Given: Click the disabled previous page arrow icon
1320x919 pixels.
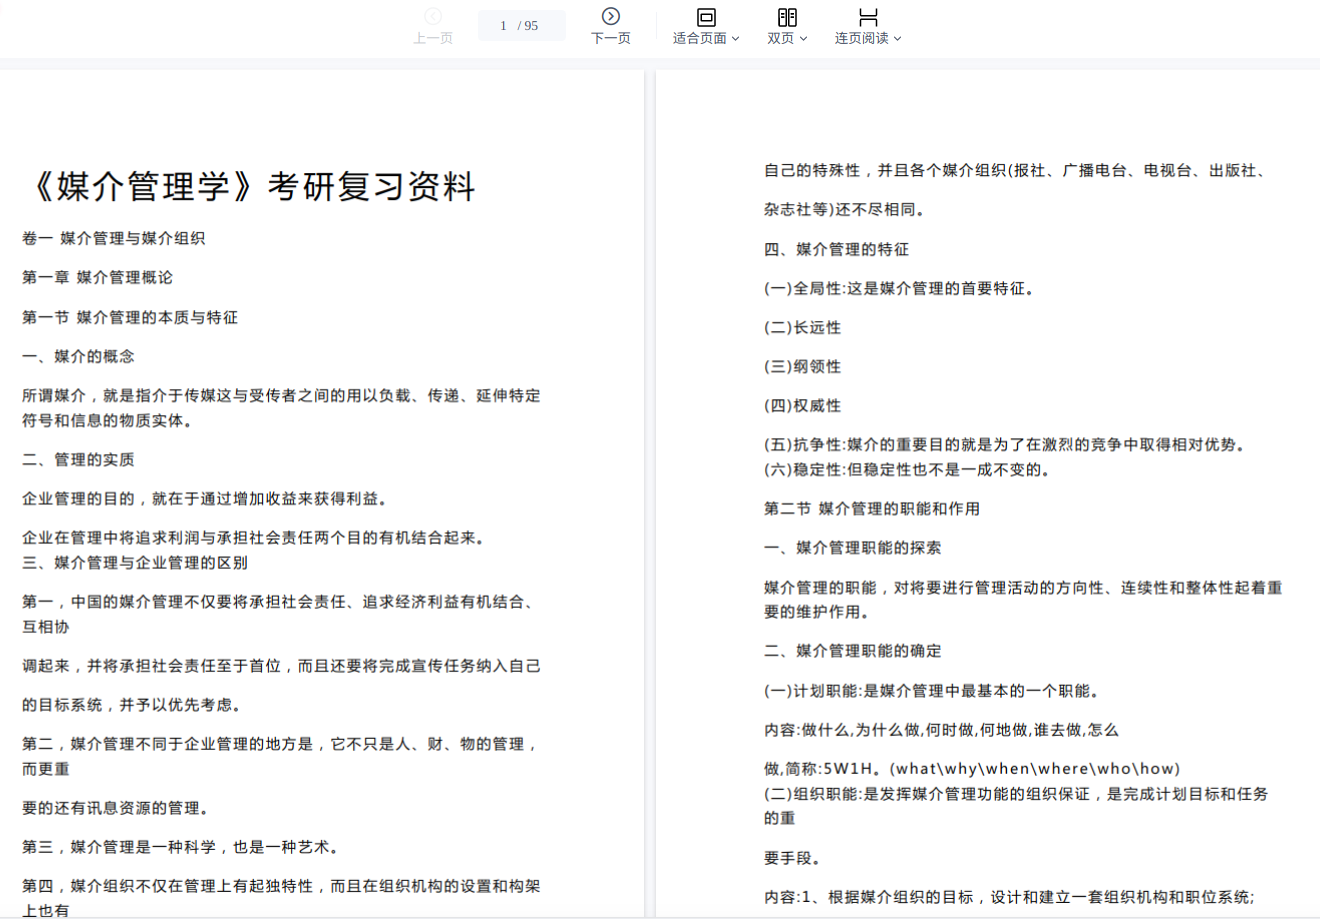Looking at the screenshot, I should tap(433, 16).
